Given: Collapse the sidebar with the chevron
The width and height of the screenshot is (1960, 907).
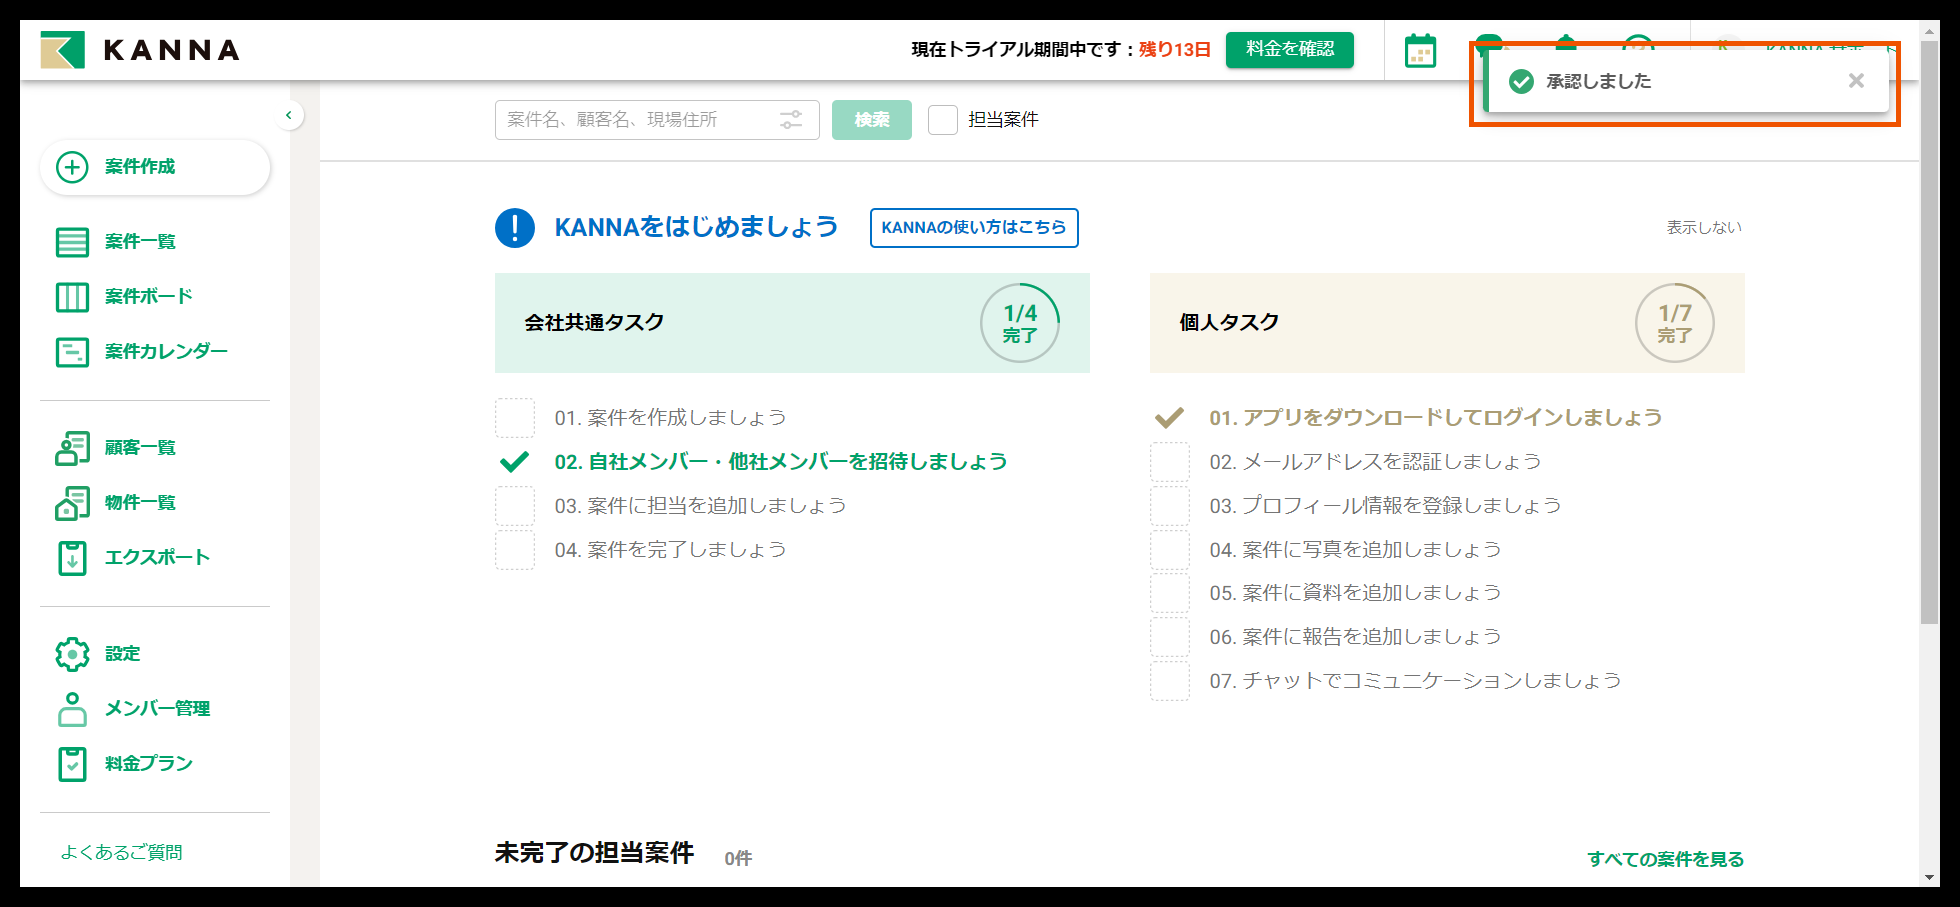Looking at the screenshot, I should (x=289, y=116).
